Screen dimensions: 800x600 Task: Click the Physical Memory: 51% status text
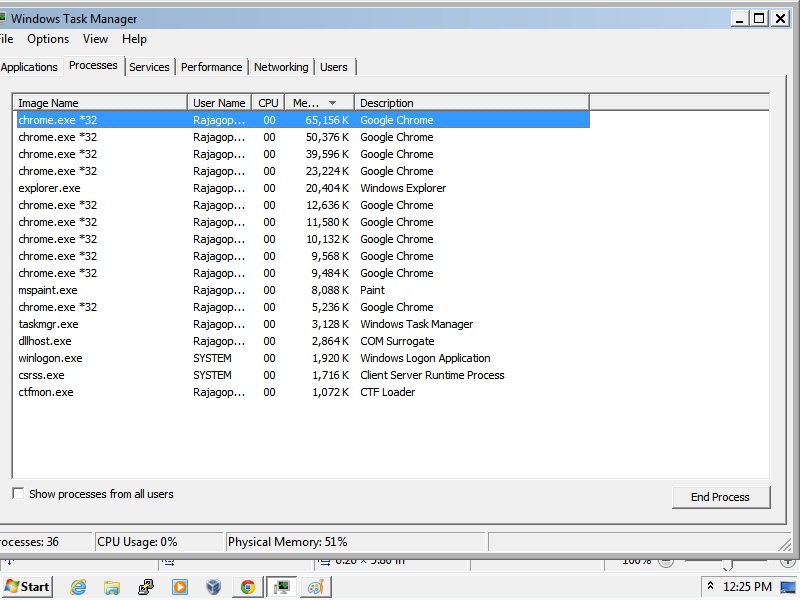click(x=288, y=542)
